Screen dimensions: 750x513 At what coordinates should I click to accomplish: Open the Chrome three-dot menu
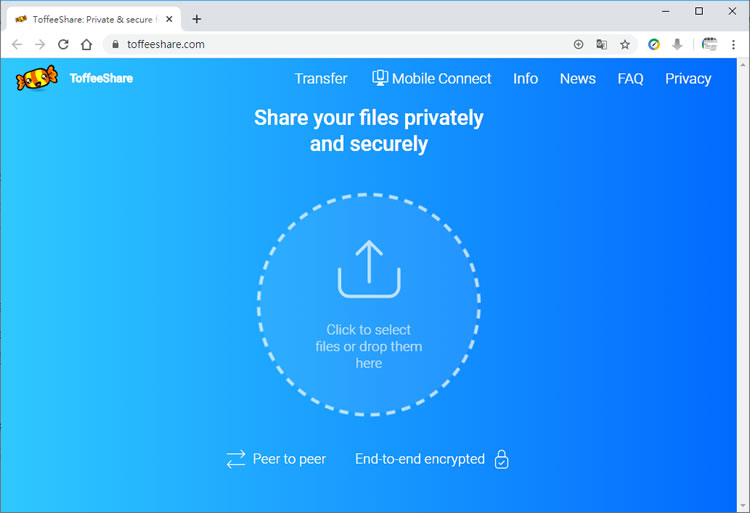(x=733, y=44)
